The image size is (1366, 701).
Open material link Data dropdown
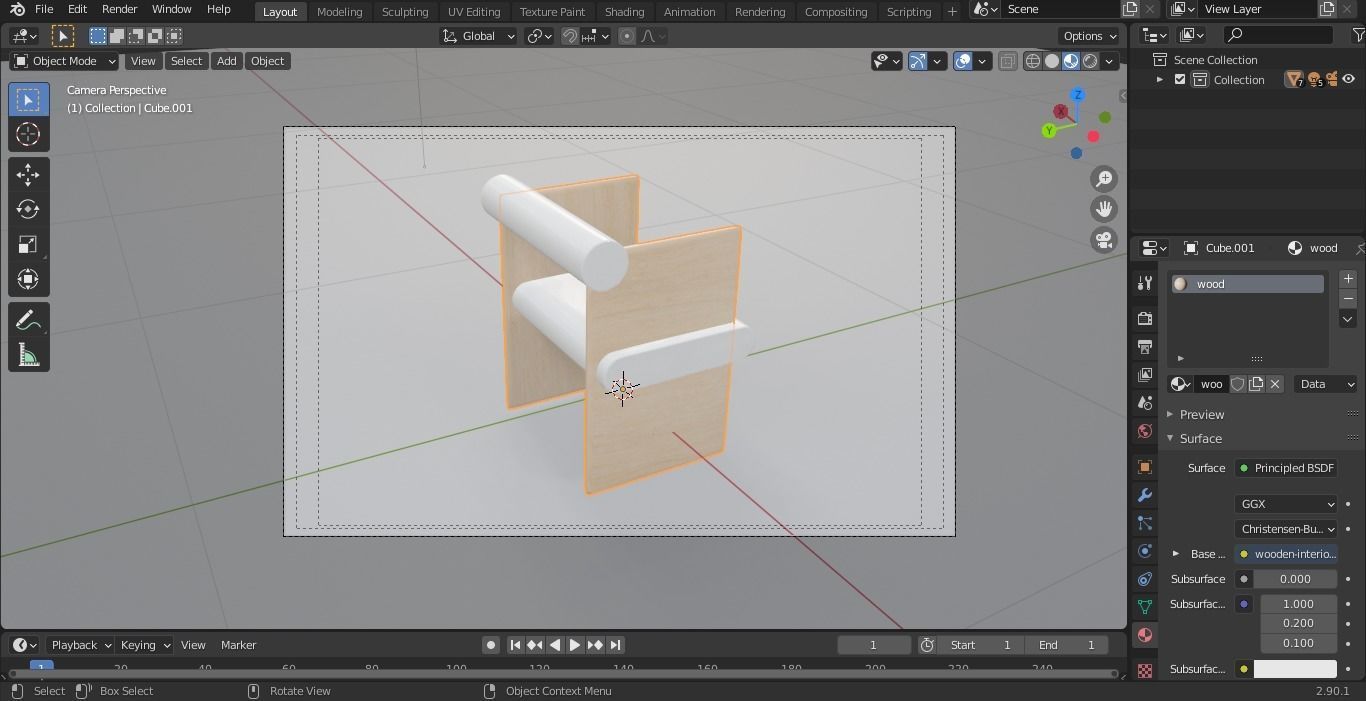[x=1326, y=384]
